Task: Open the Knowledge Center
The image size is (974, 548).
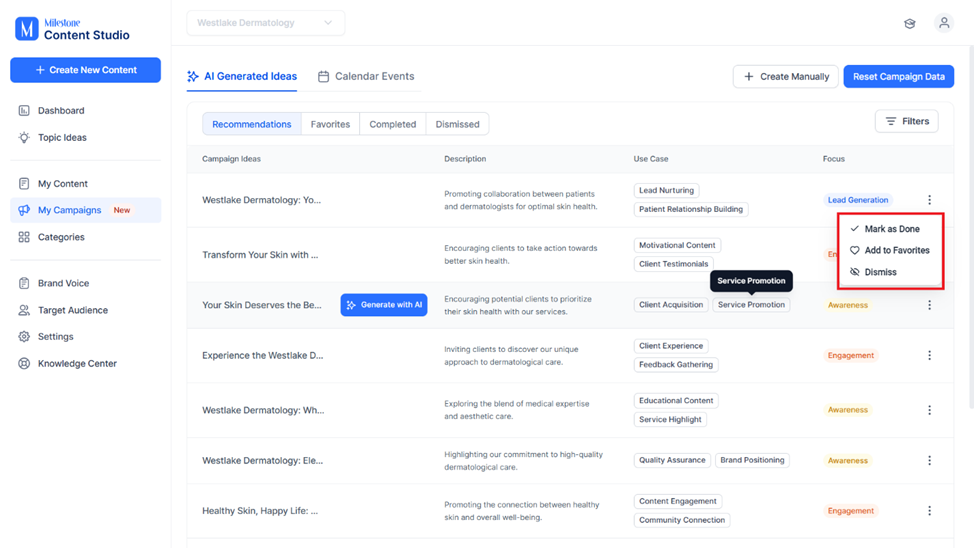Action: pos(77,363)
